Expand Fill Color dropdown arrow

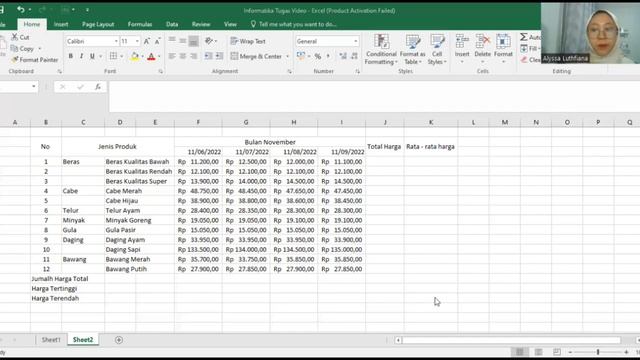[142, 56]
